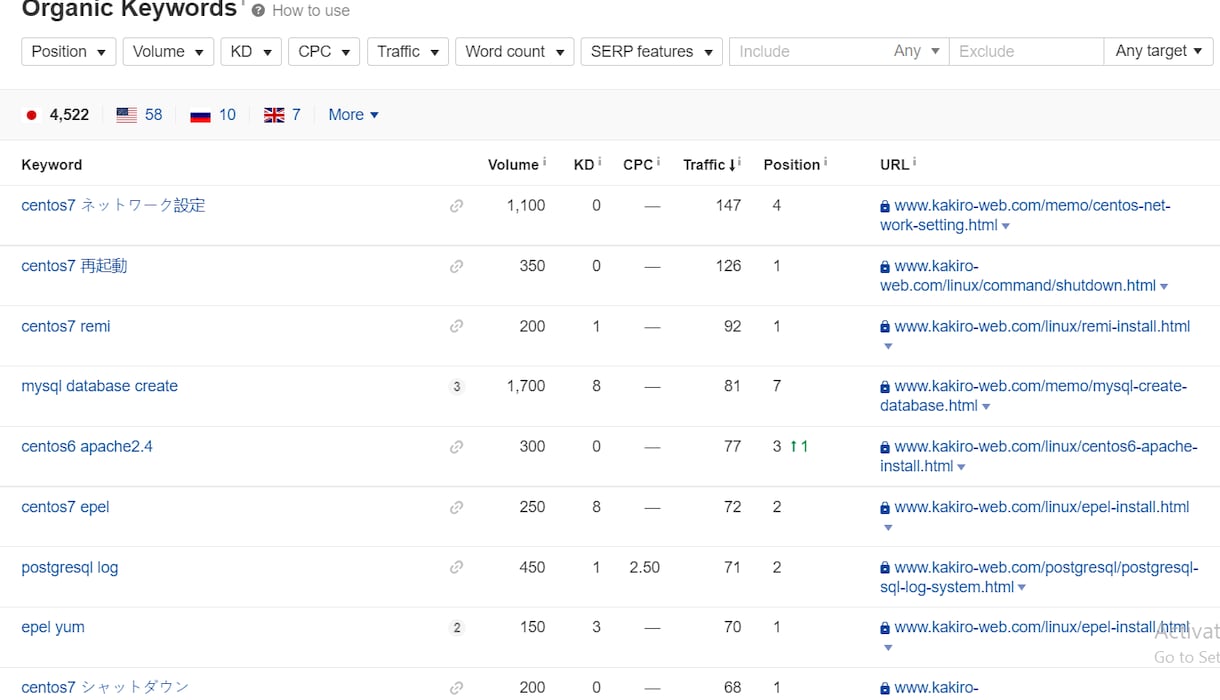Viewport: 1220px width, 700px height.
Task: Click the Include keywords input field
Action: coord(810,51)
